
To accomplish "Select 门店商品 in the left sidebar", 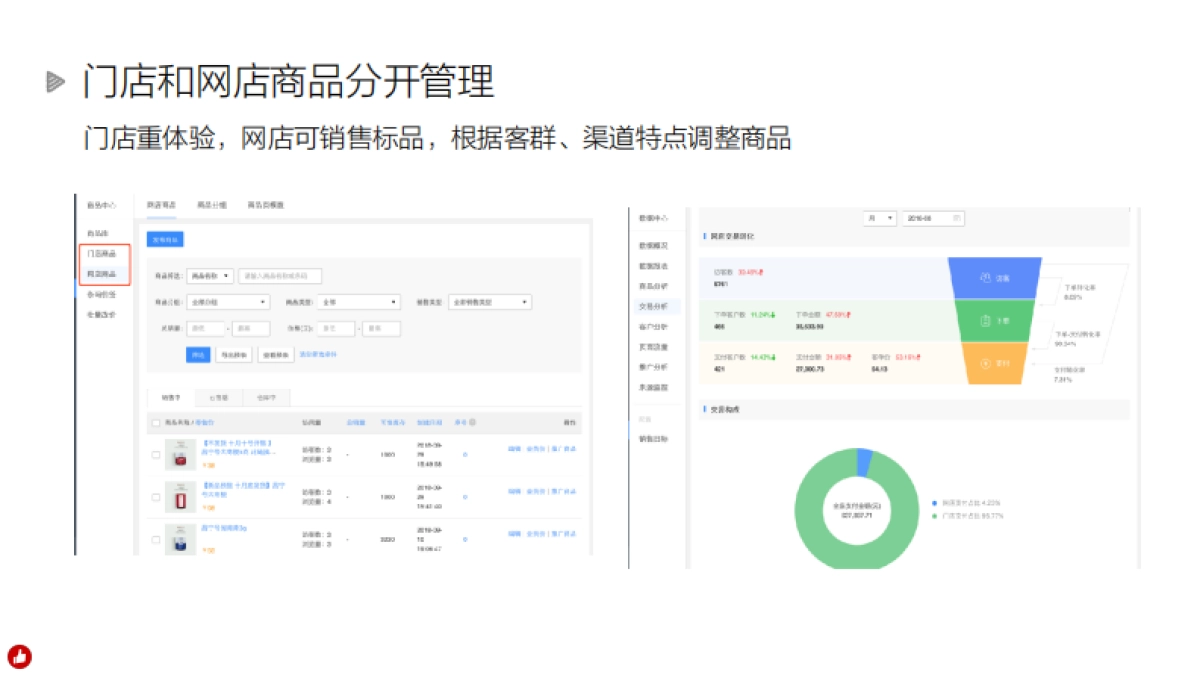I will click(x=101, y=254).
